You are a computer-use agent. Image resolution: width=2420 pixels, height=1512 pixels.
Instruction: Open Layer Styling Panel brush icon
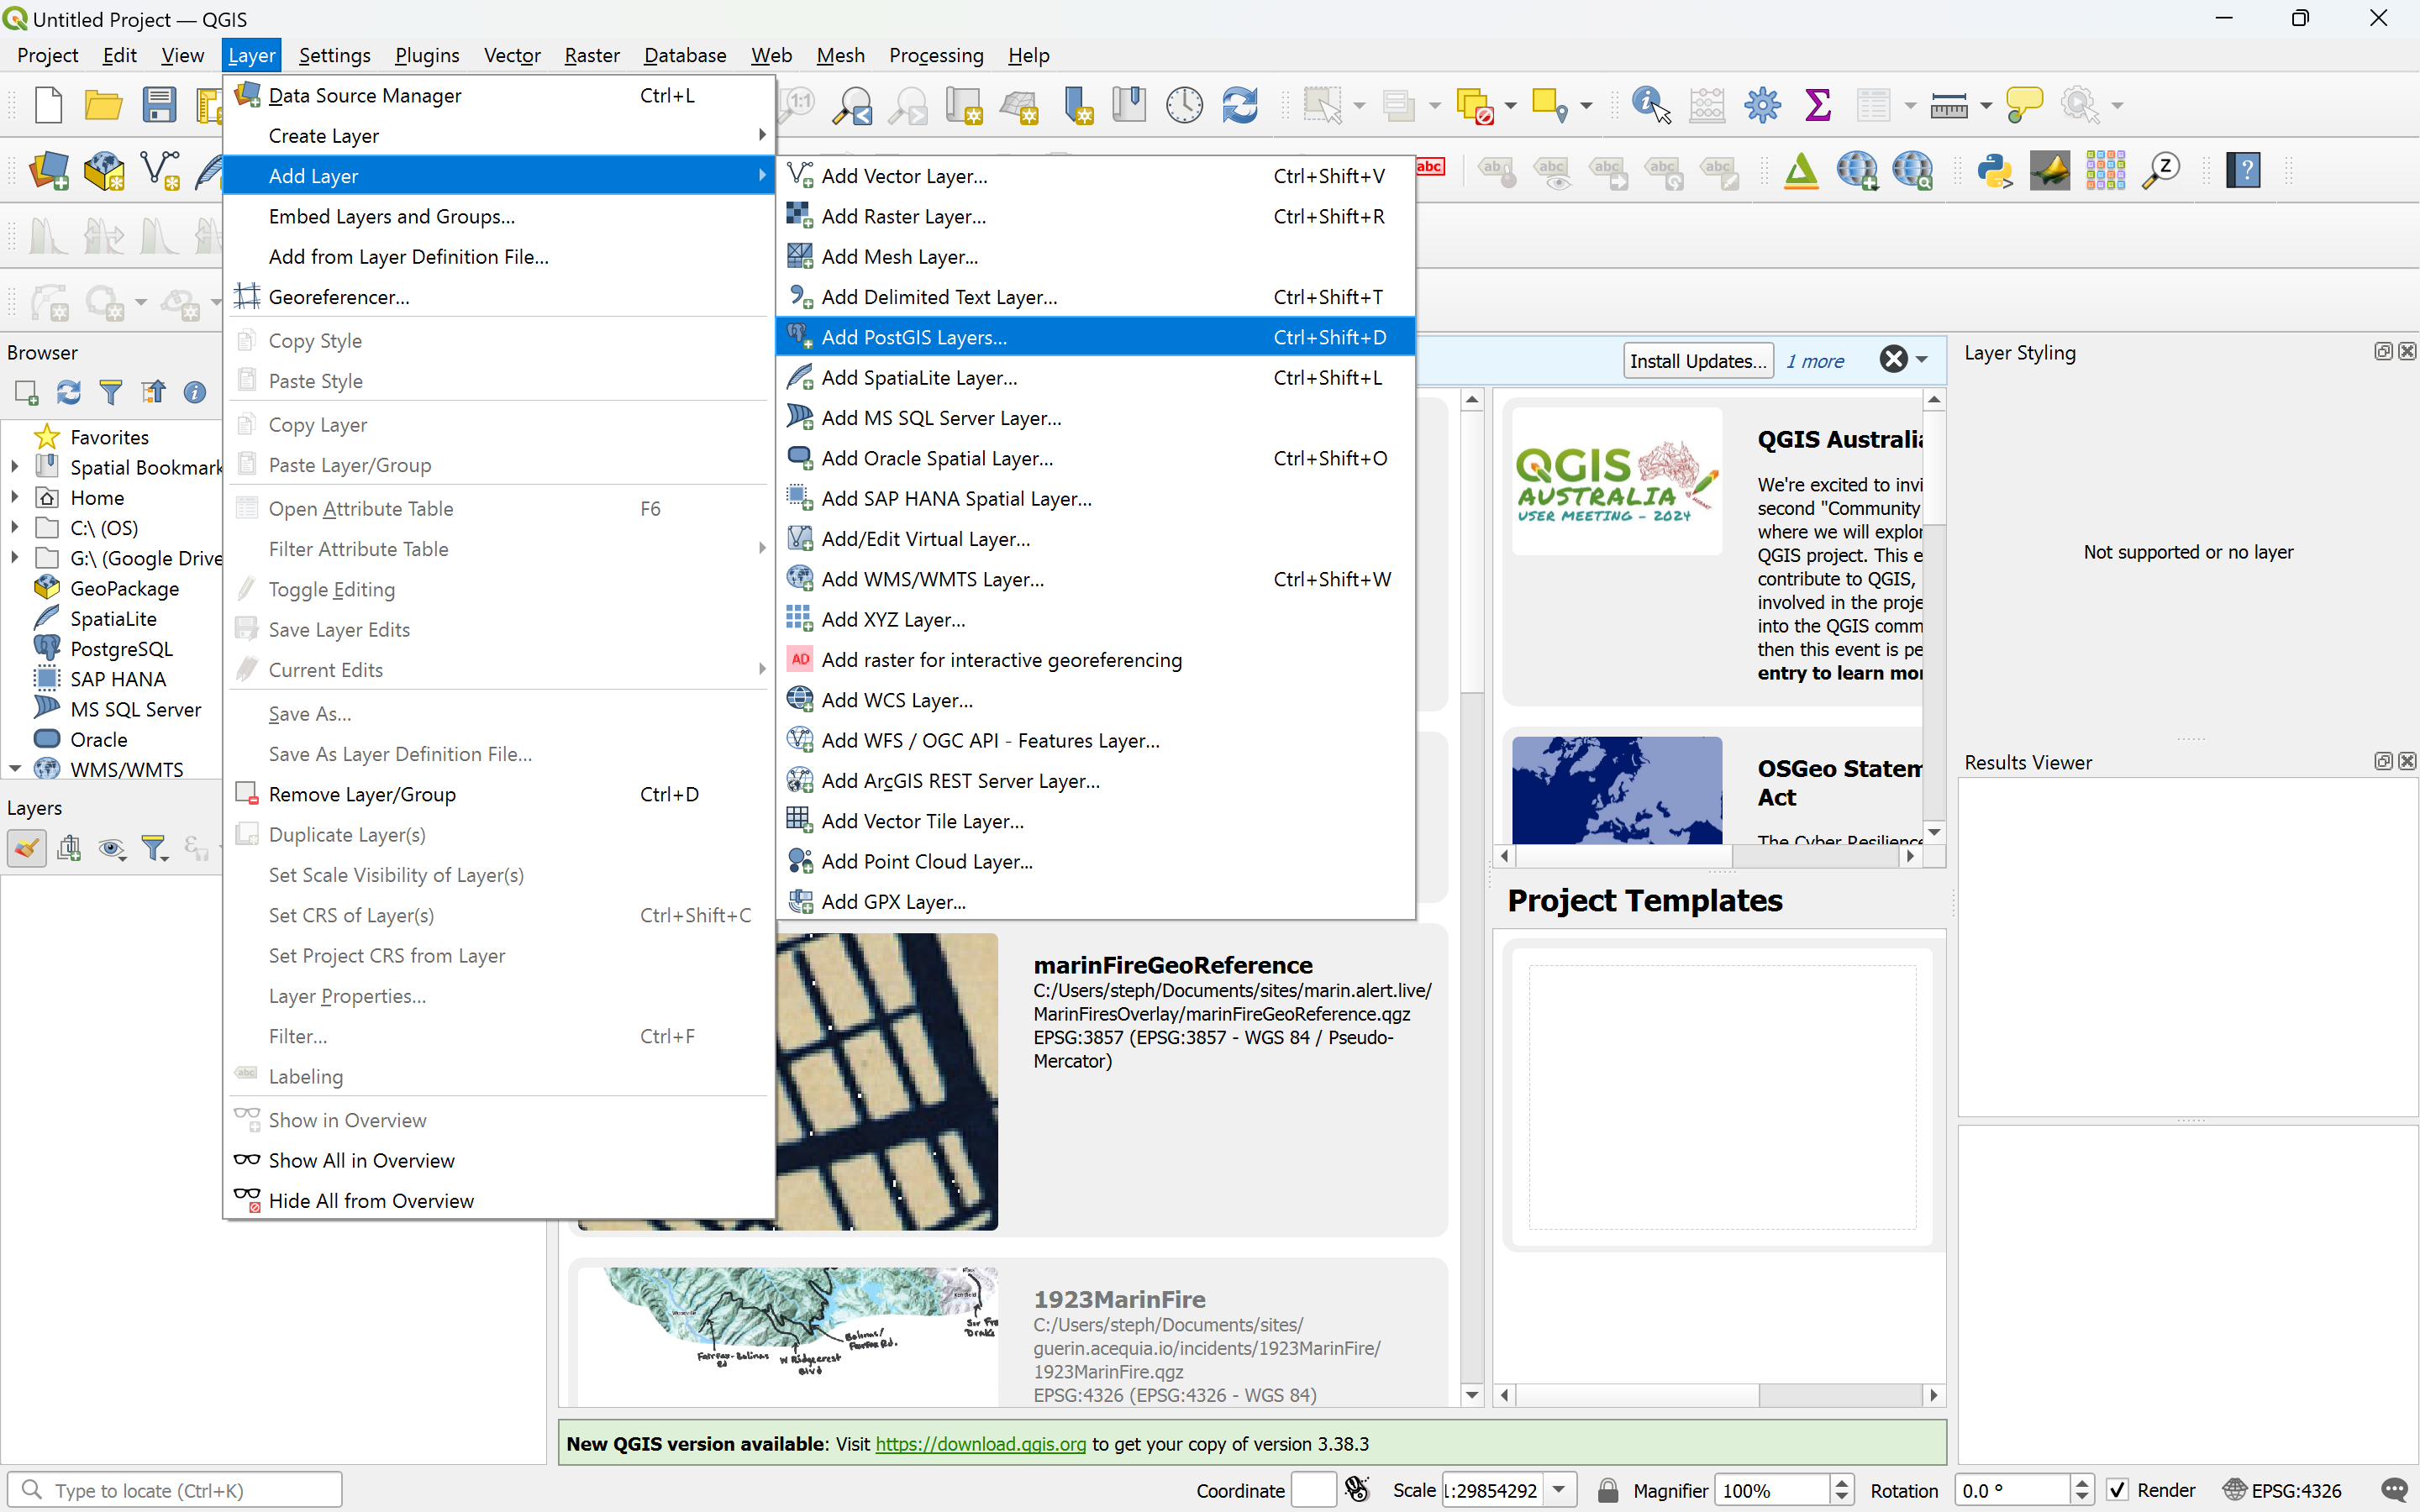[26, 849]
